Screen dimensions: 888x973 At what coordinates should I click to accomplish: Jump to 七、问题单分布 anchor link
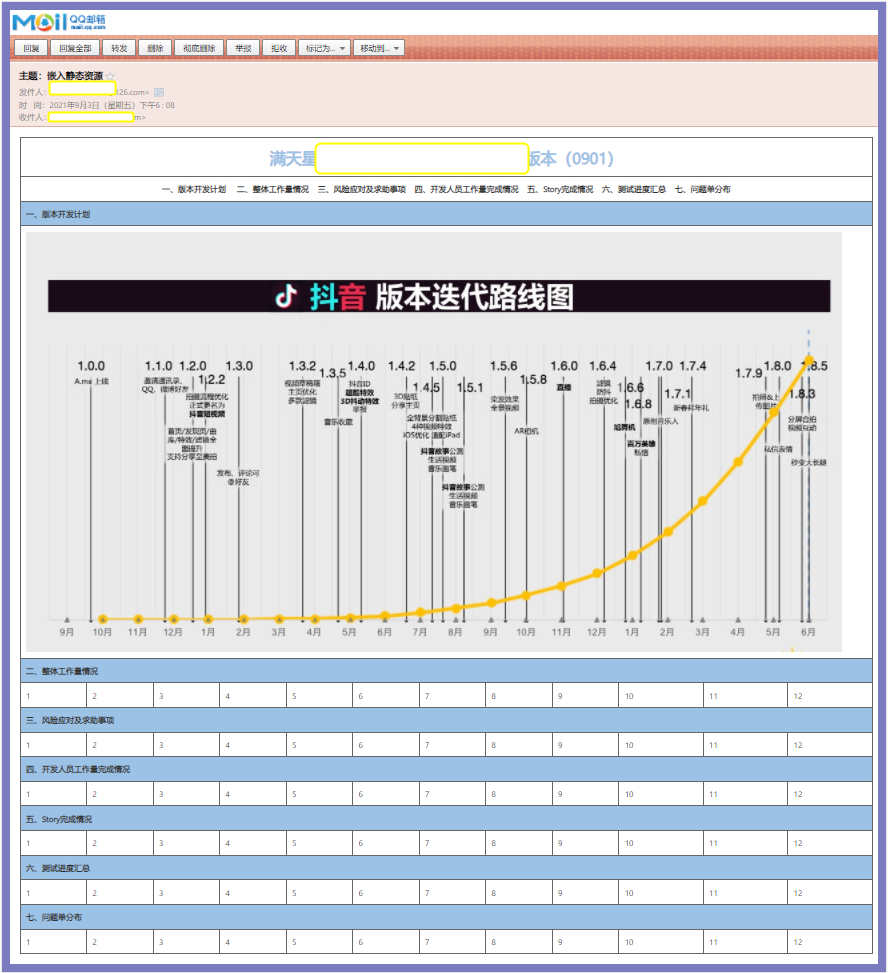702,189
